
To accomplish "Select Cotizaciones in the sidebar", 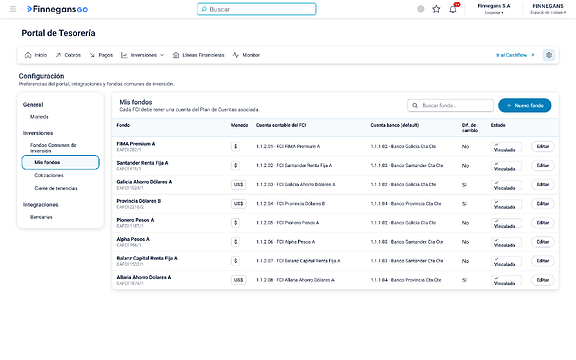I will click(x=49, y=176).
